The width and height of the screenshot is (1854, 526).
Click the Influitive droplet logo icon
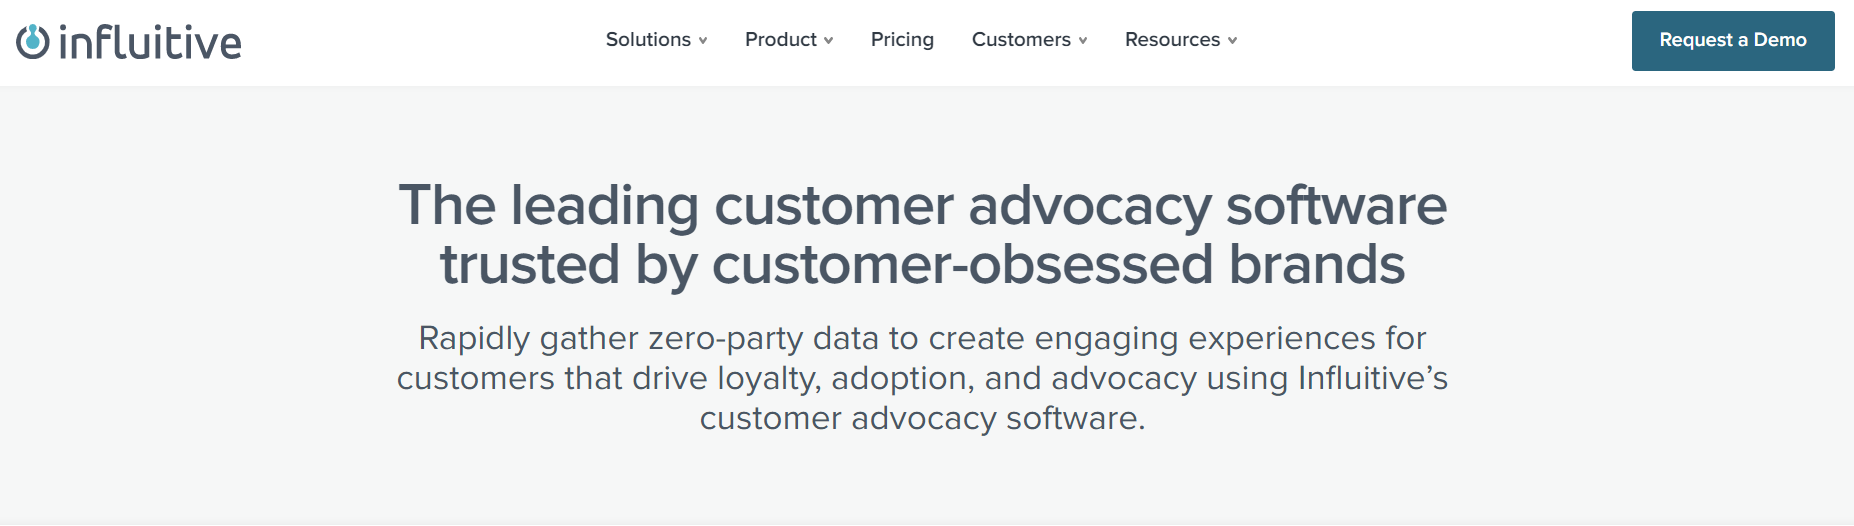point(33,41)
